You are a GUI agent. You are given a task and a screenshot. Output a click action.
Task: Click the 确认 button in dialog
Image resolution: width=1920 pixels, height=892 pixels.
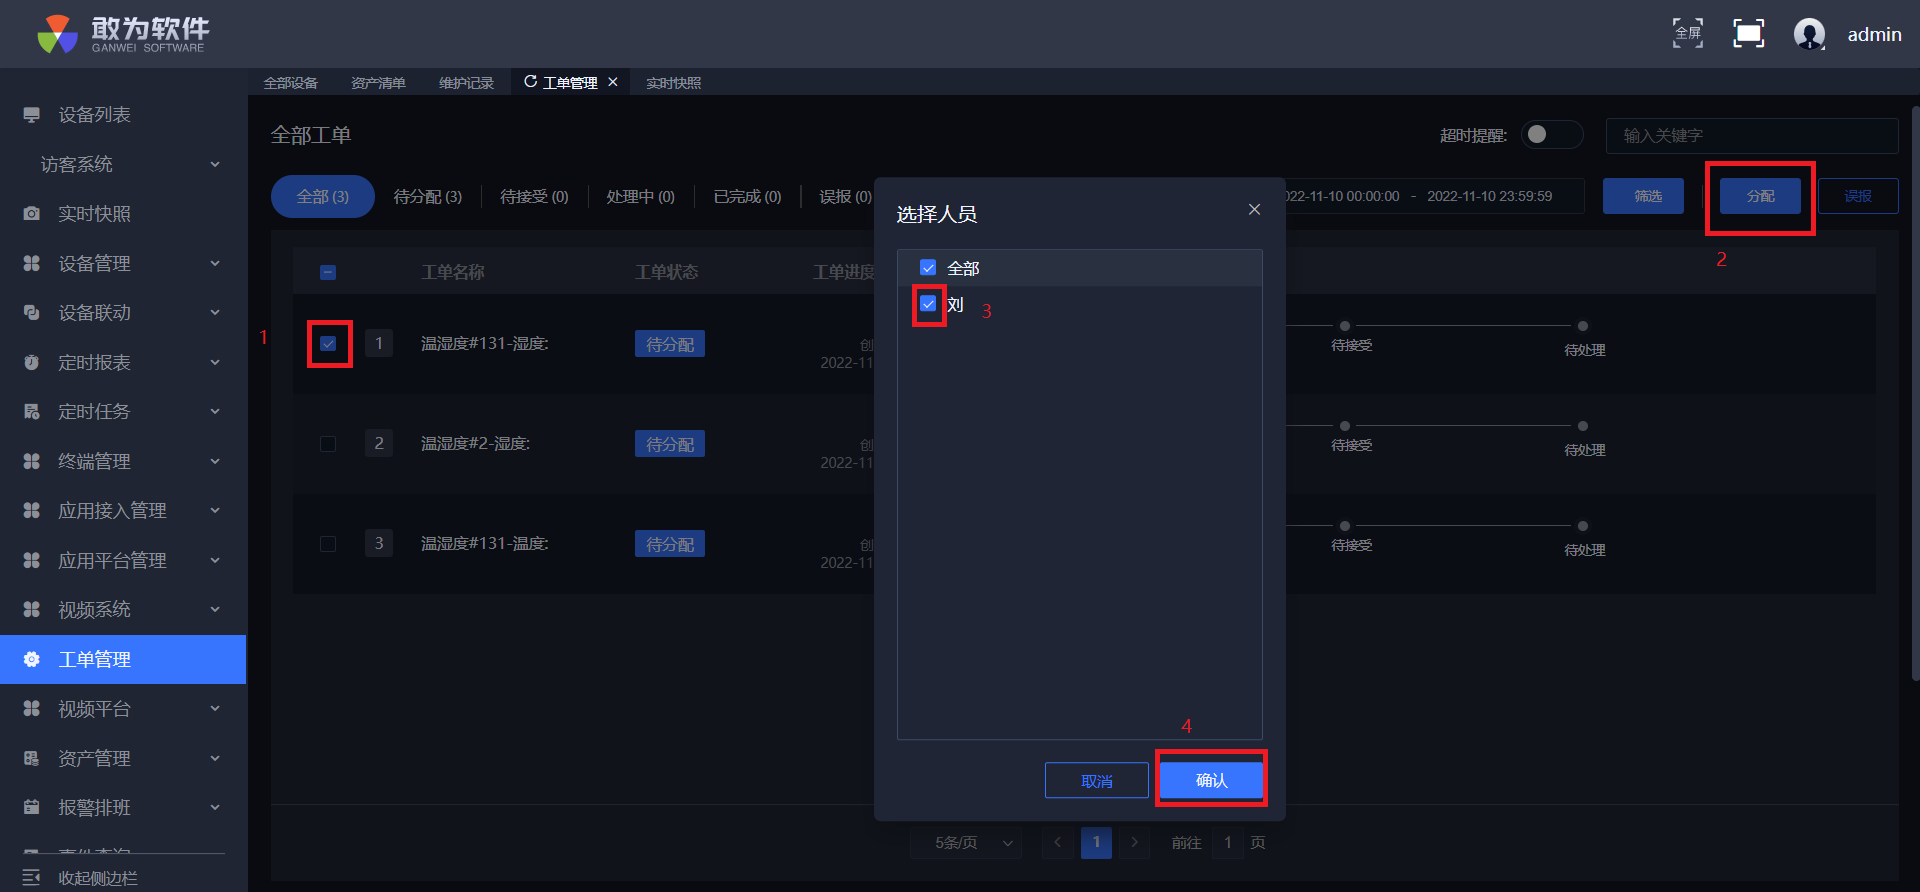click(x=1211, y=780)
